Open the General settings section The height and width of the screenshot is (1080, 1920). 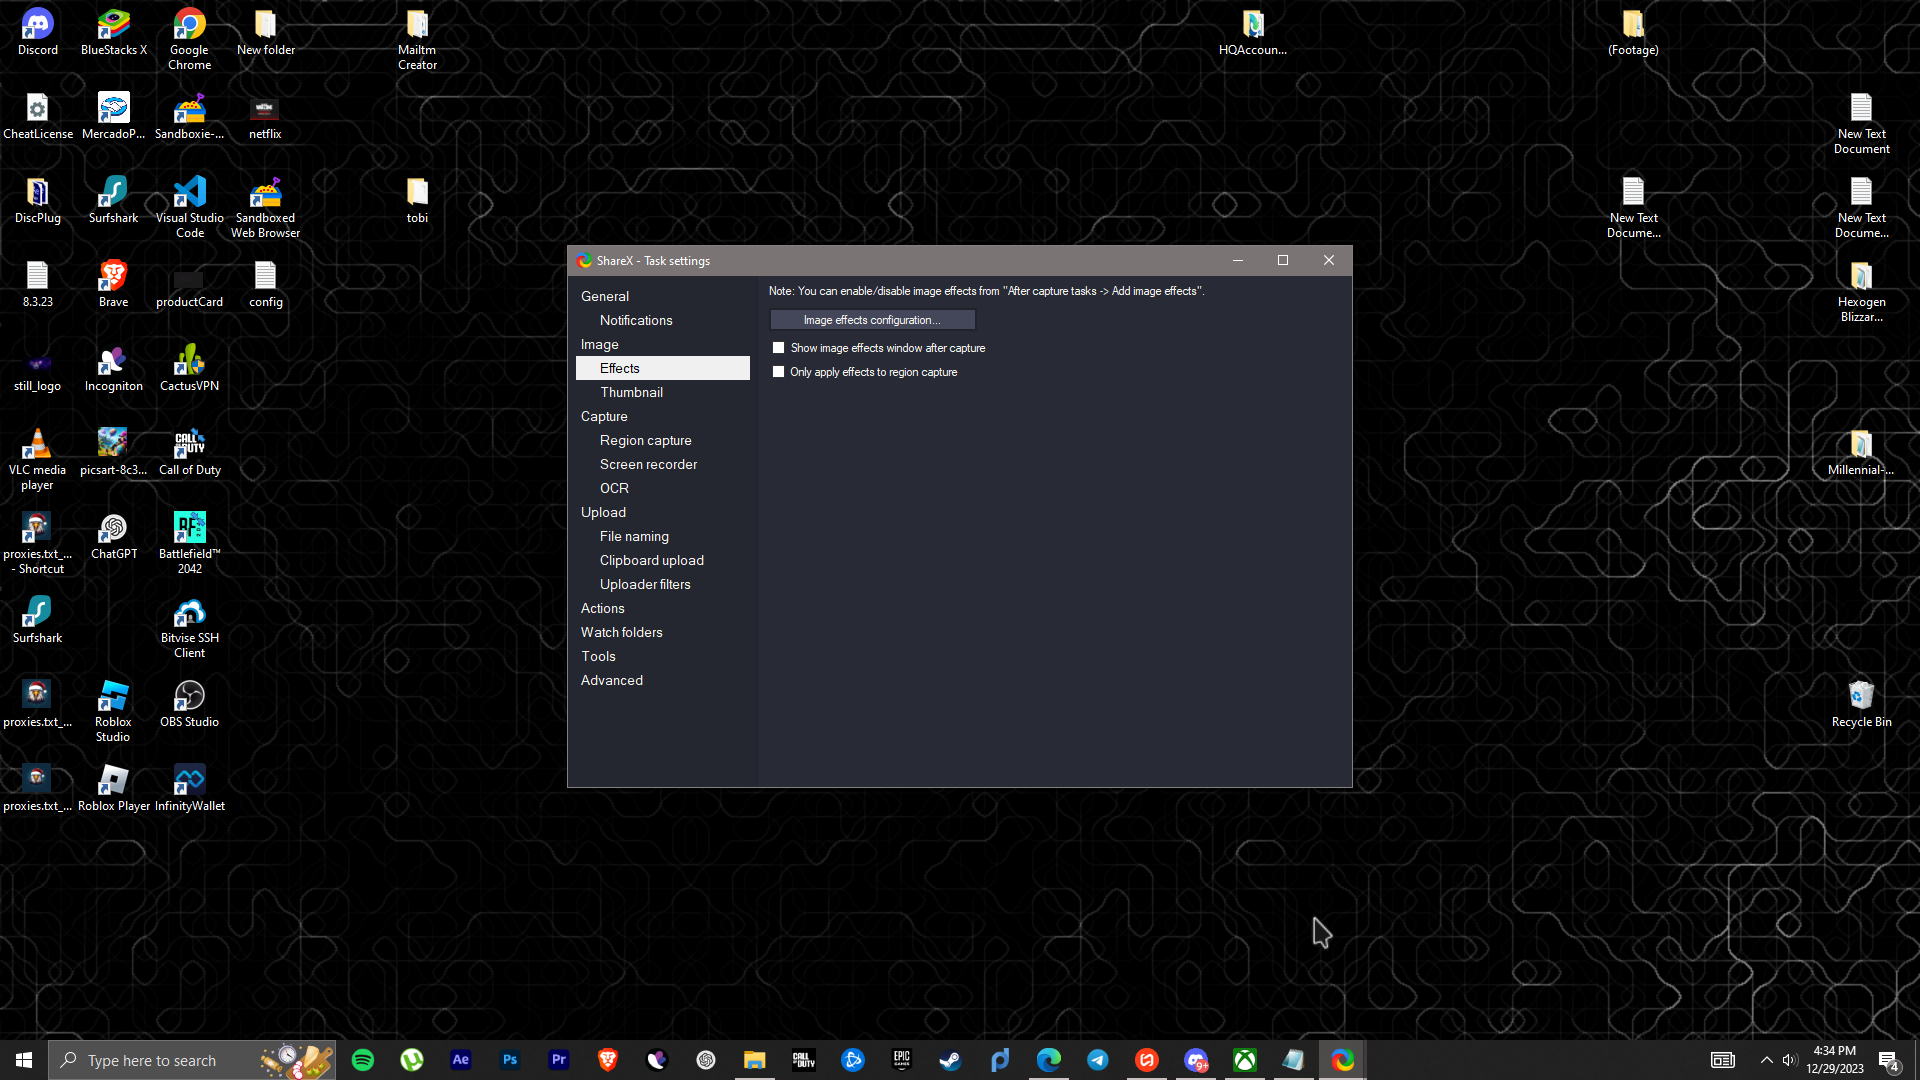[604, 296]
